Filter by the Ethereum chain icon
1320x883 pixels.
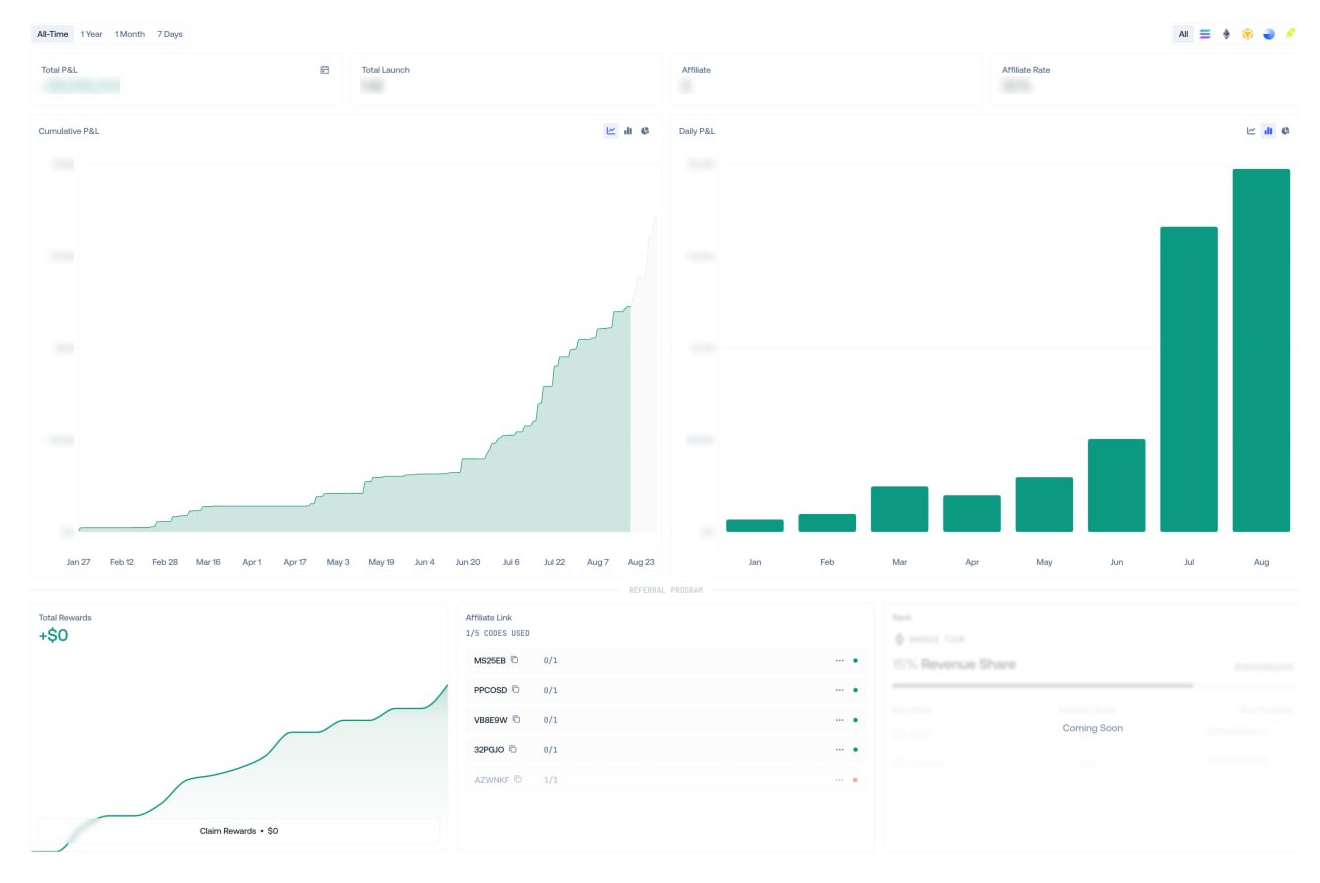click(x=1227, y=34)
